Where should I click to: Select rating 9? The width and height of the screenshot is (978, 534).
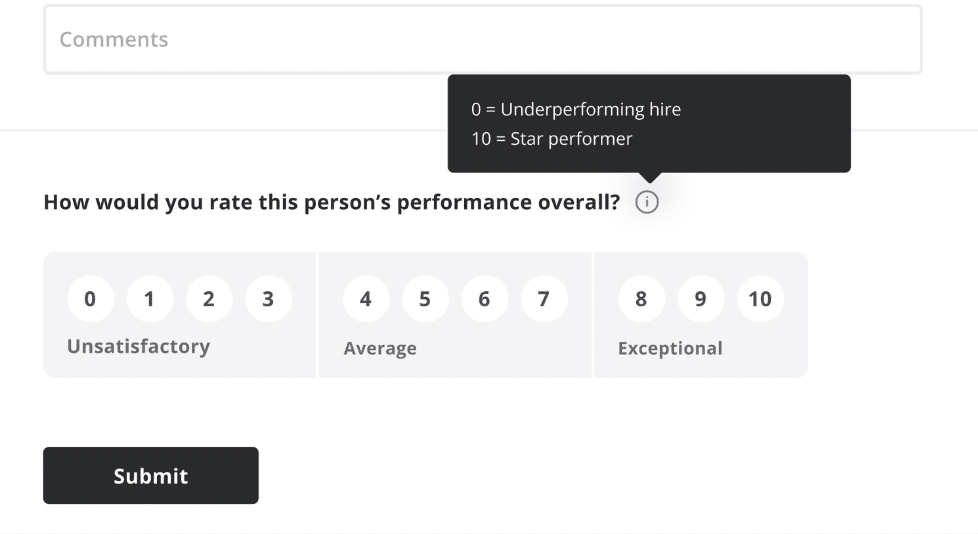coord(701,299)
